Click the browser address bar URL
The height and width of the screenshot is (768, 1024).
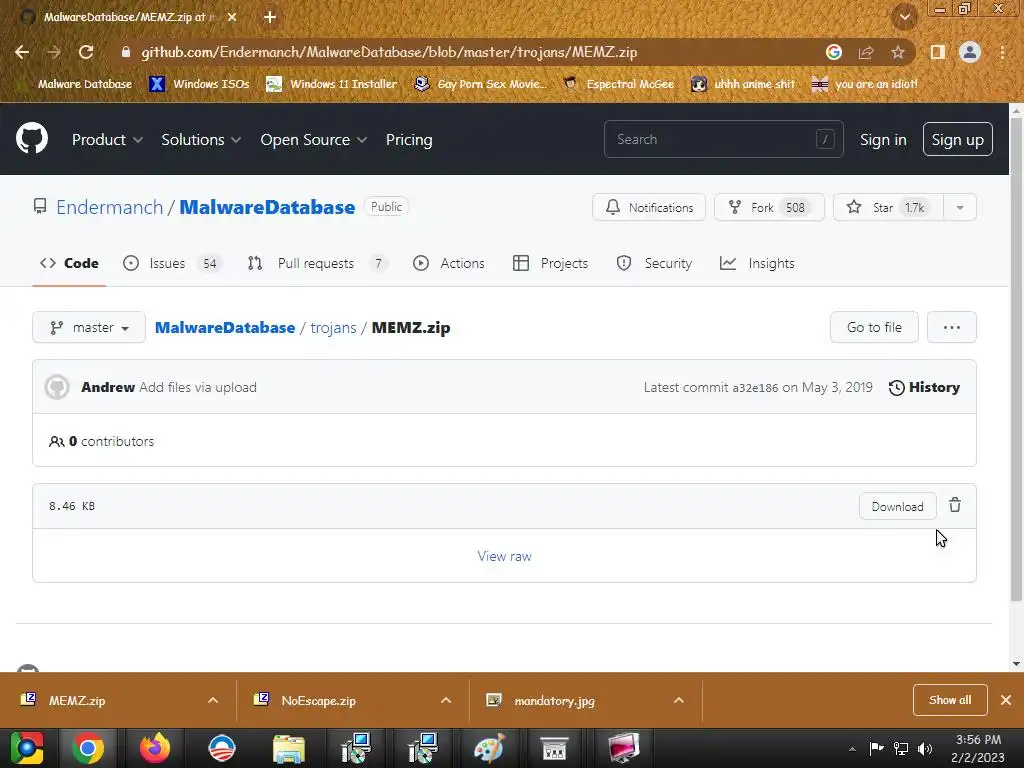click(x=389, y=52)
